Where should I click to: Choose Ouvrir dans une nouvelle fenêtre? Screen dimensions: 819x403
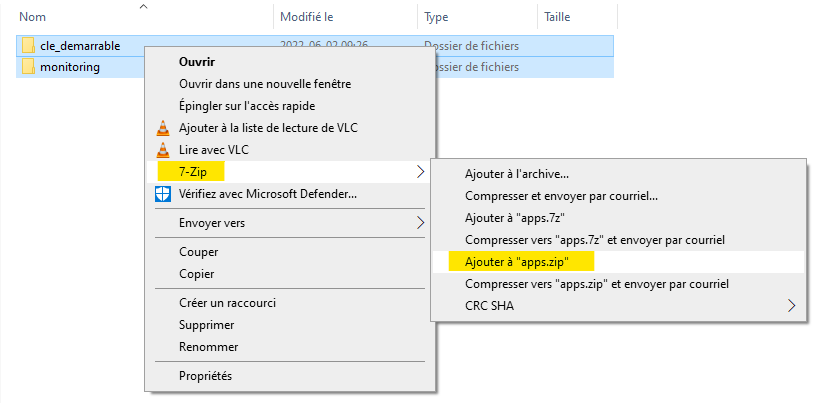click(265, 83)
